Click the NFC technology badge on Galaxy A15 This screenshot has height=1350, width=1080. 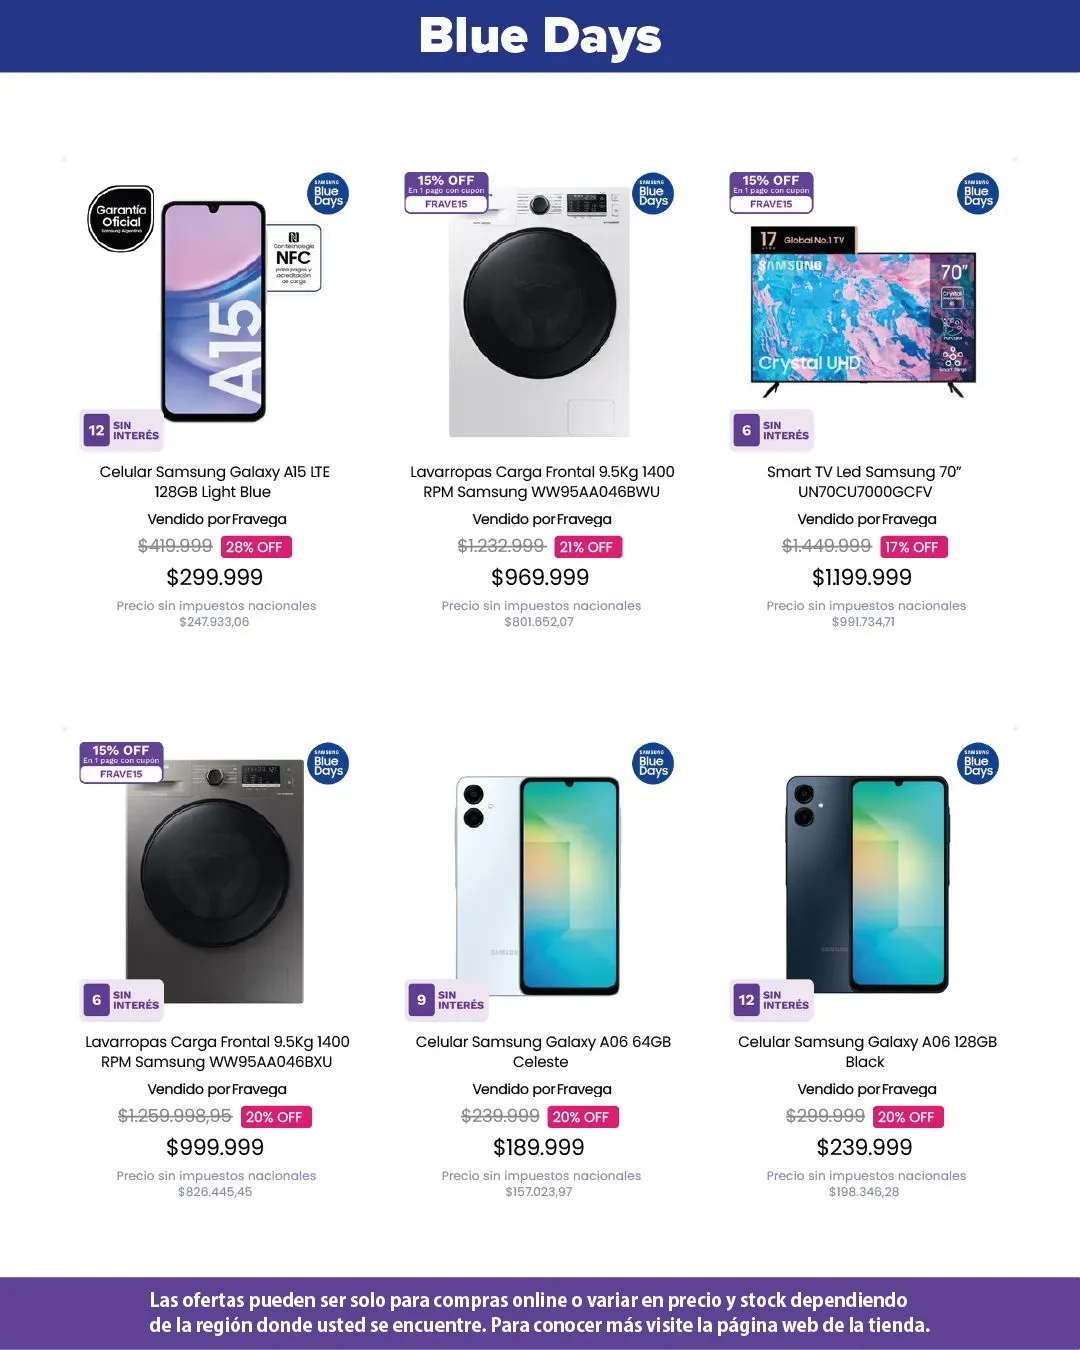(x=294, y=258)
